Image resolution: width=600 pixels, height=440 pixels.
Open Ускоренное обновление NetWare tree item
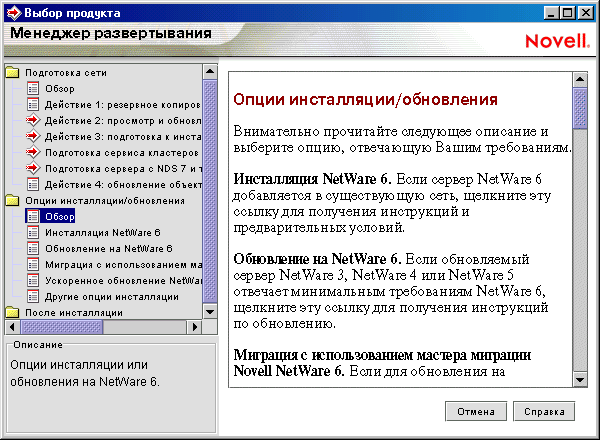click(x=123, y=281)
